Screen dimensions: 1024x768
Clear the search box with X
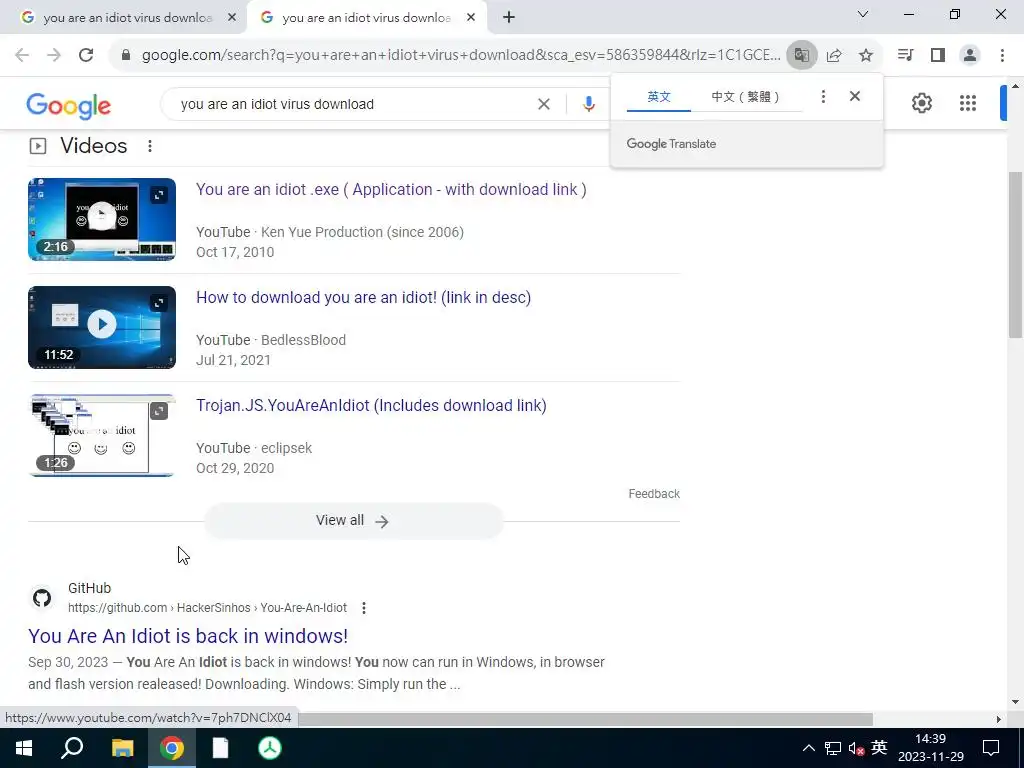point(543,104)
